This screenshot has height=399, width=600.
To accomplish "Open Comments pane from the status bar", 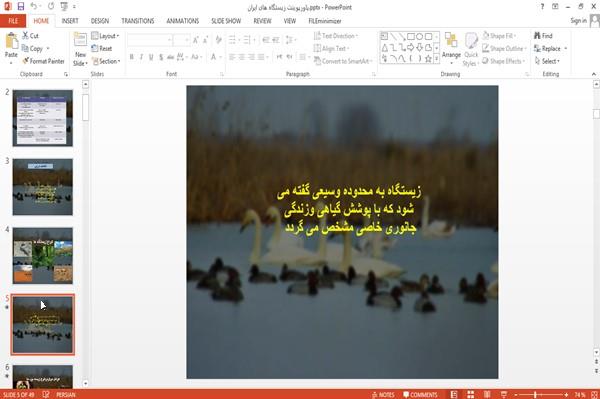I will click(420, 395).
